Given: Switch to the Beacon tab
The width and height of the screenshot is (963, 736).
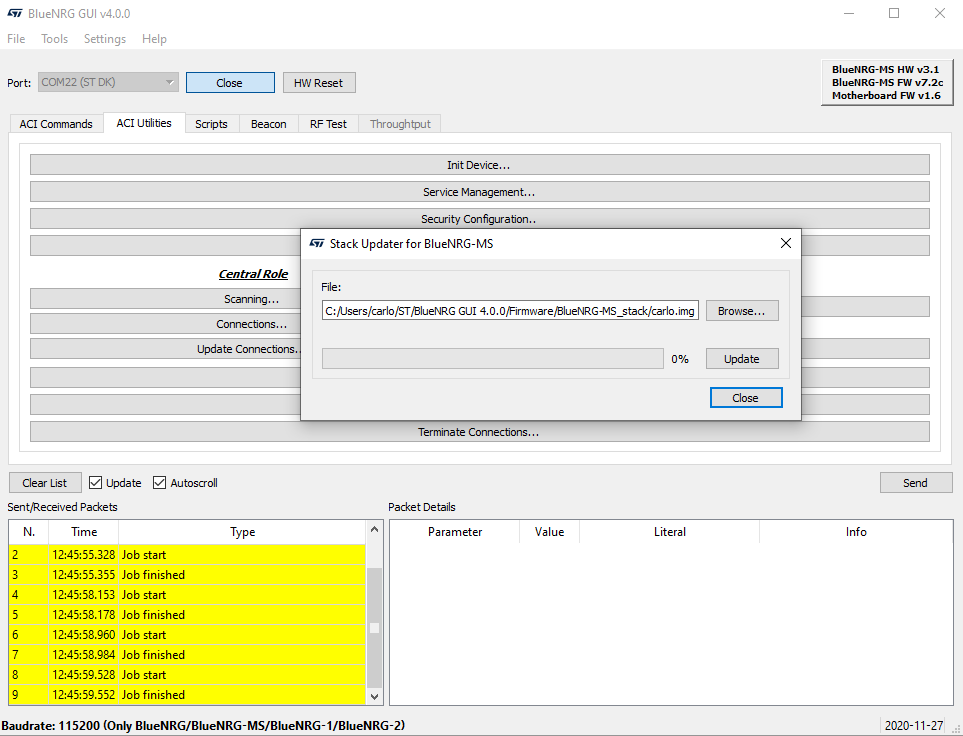Looking at the screenshot, I should pyautogui.click(x=268, y=123).
